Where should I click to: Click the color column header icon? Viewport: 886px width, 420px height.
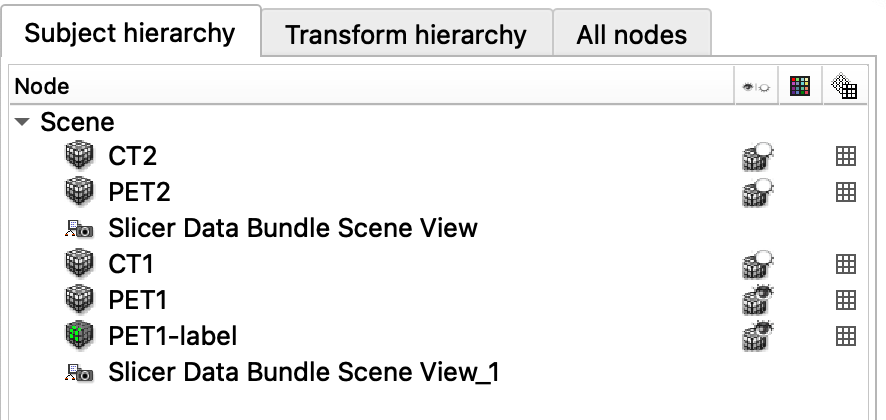click(800, 86)
